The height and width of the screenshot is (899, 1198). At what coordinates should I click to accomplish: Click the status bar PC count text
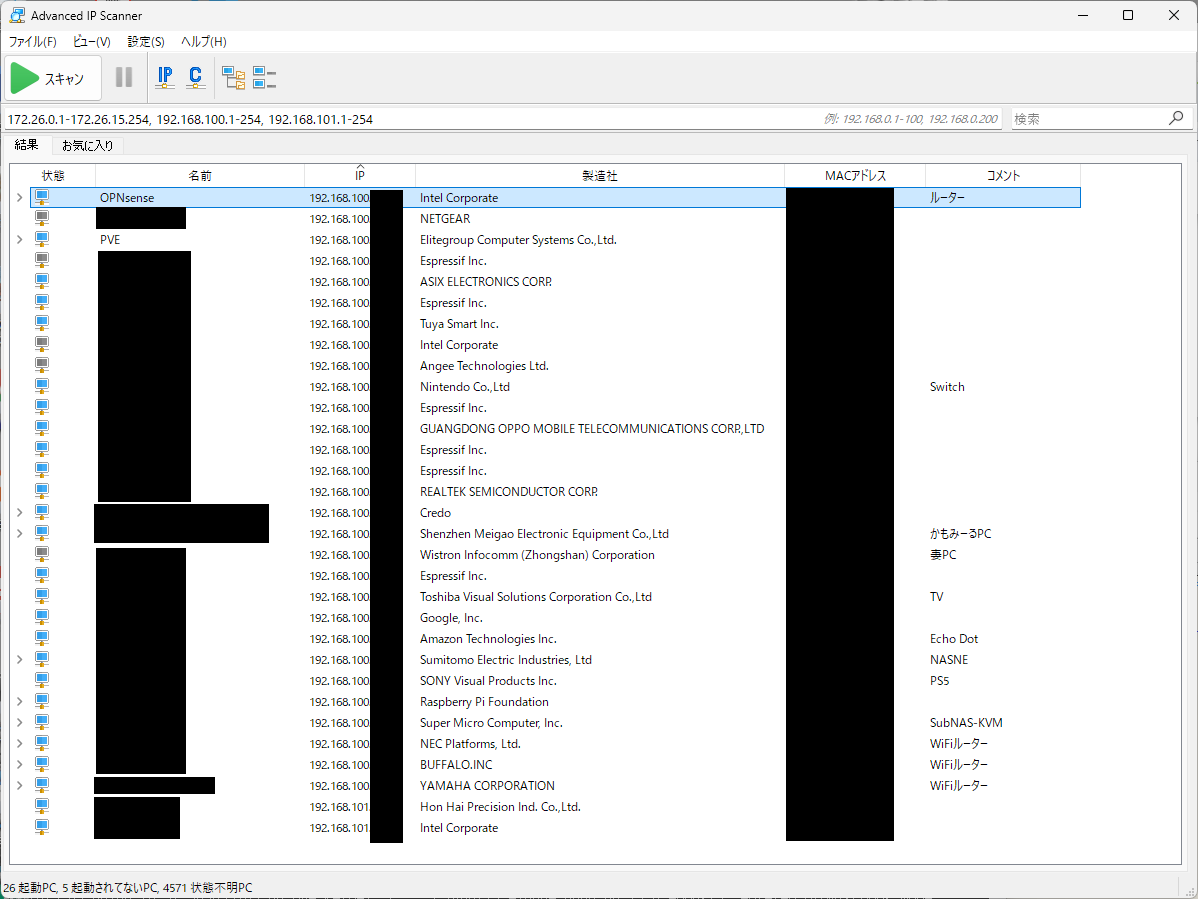click(128, 888)
